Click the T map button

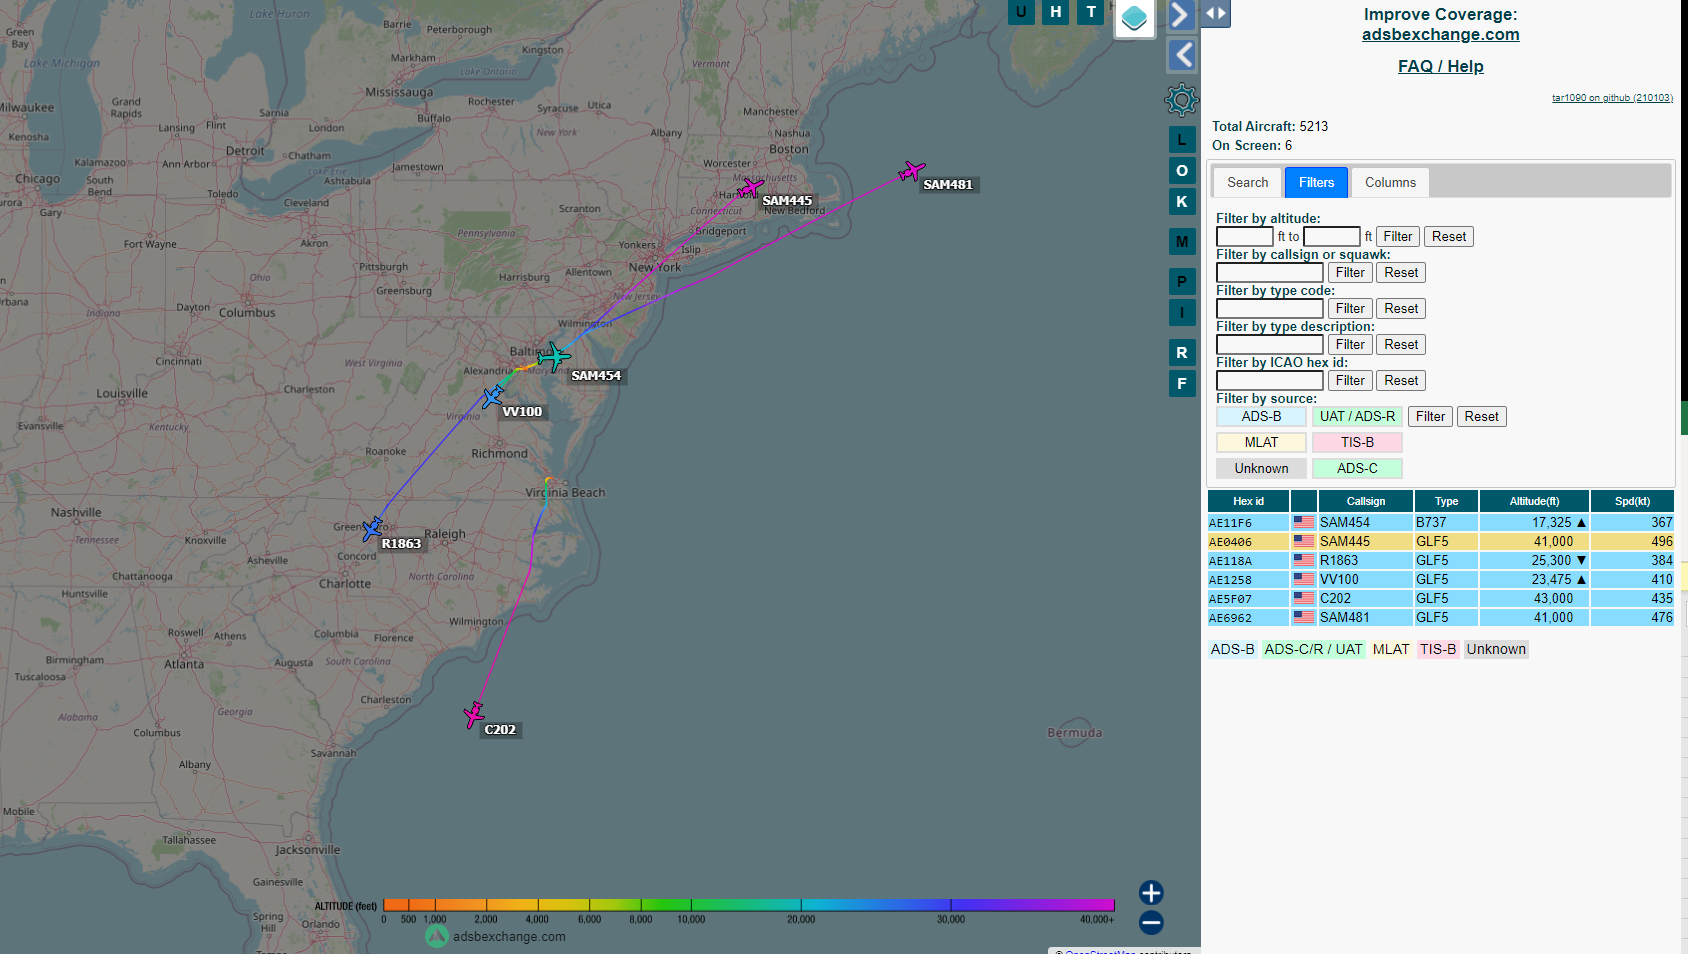click(x=1091, y=12)
